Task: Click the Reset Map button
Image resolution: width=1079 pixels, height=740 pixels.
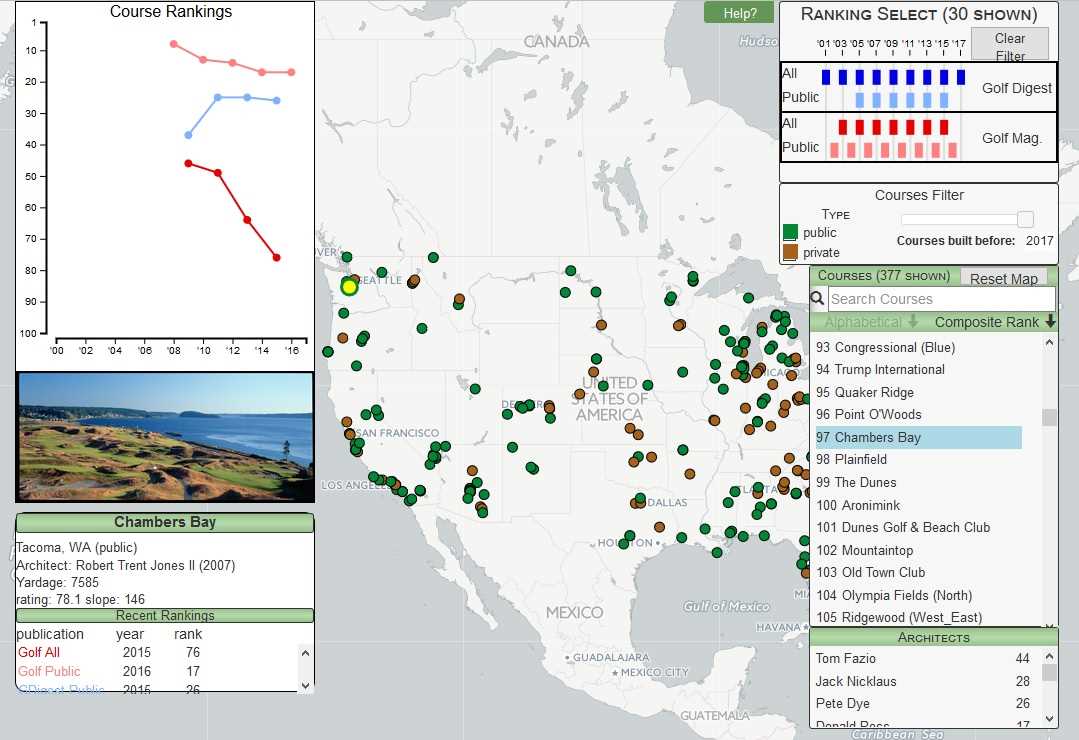Action: pyautogui.click(x=1003, y=277)
